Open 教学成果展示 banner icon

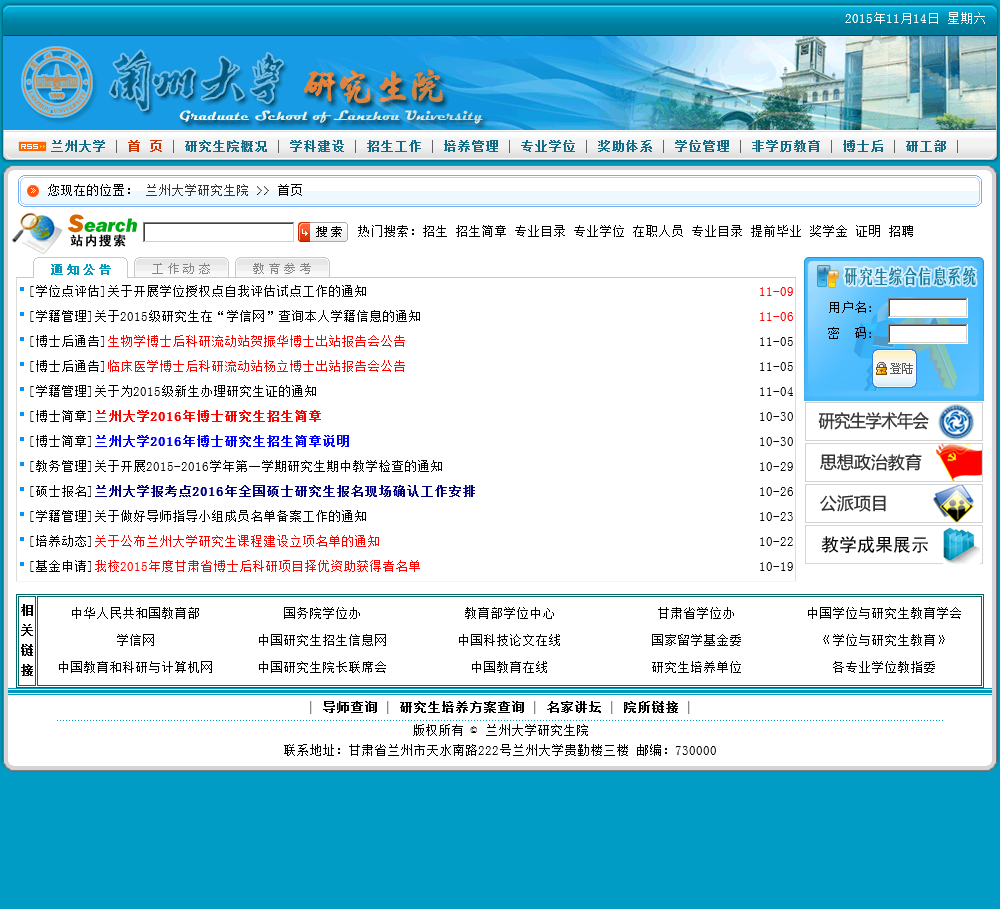coord(959,545)
